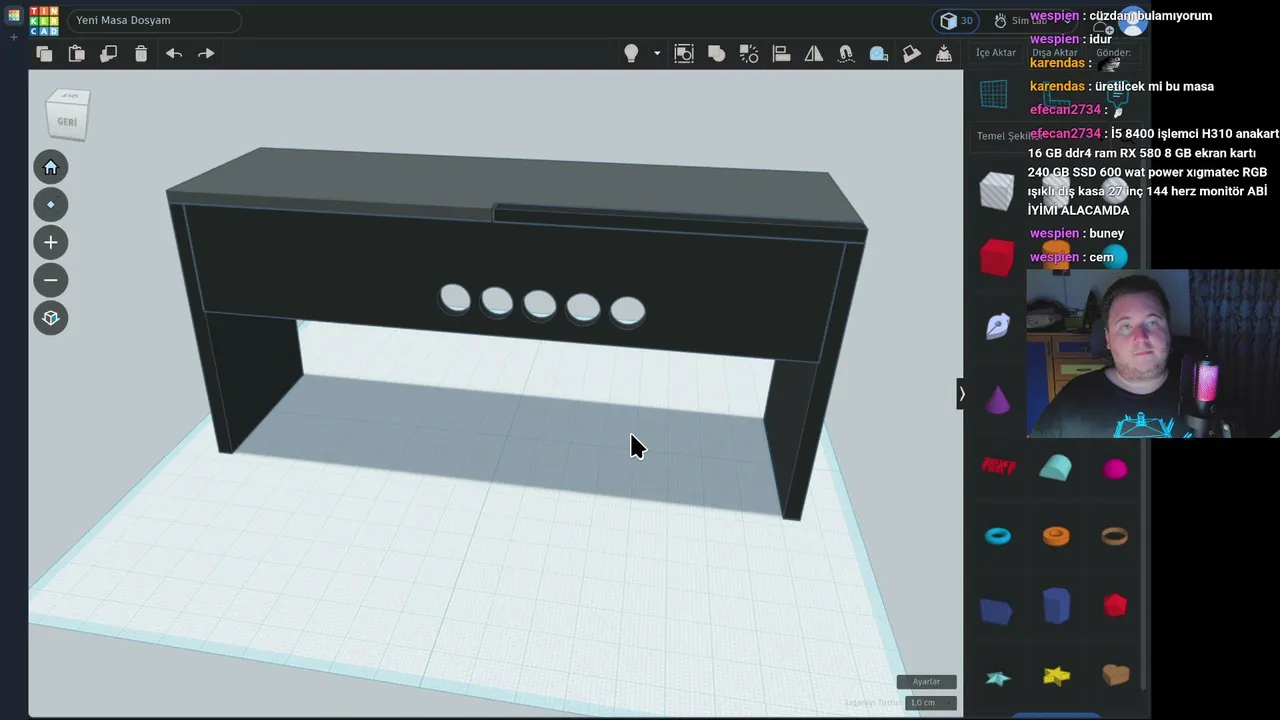Collapse the shapes panel with the arrow handle
Viewport: 1280px width, 720px height.
961,394
